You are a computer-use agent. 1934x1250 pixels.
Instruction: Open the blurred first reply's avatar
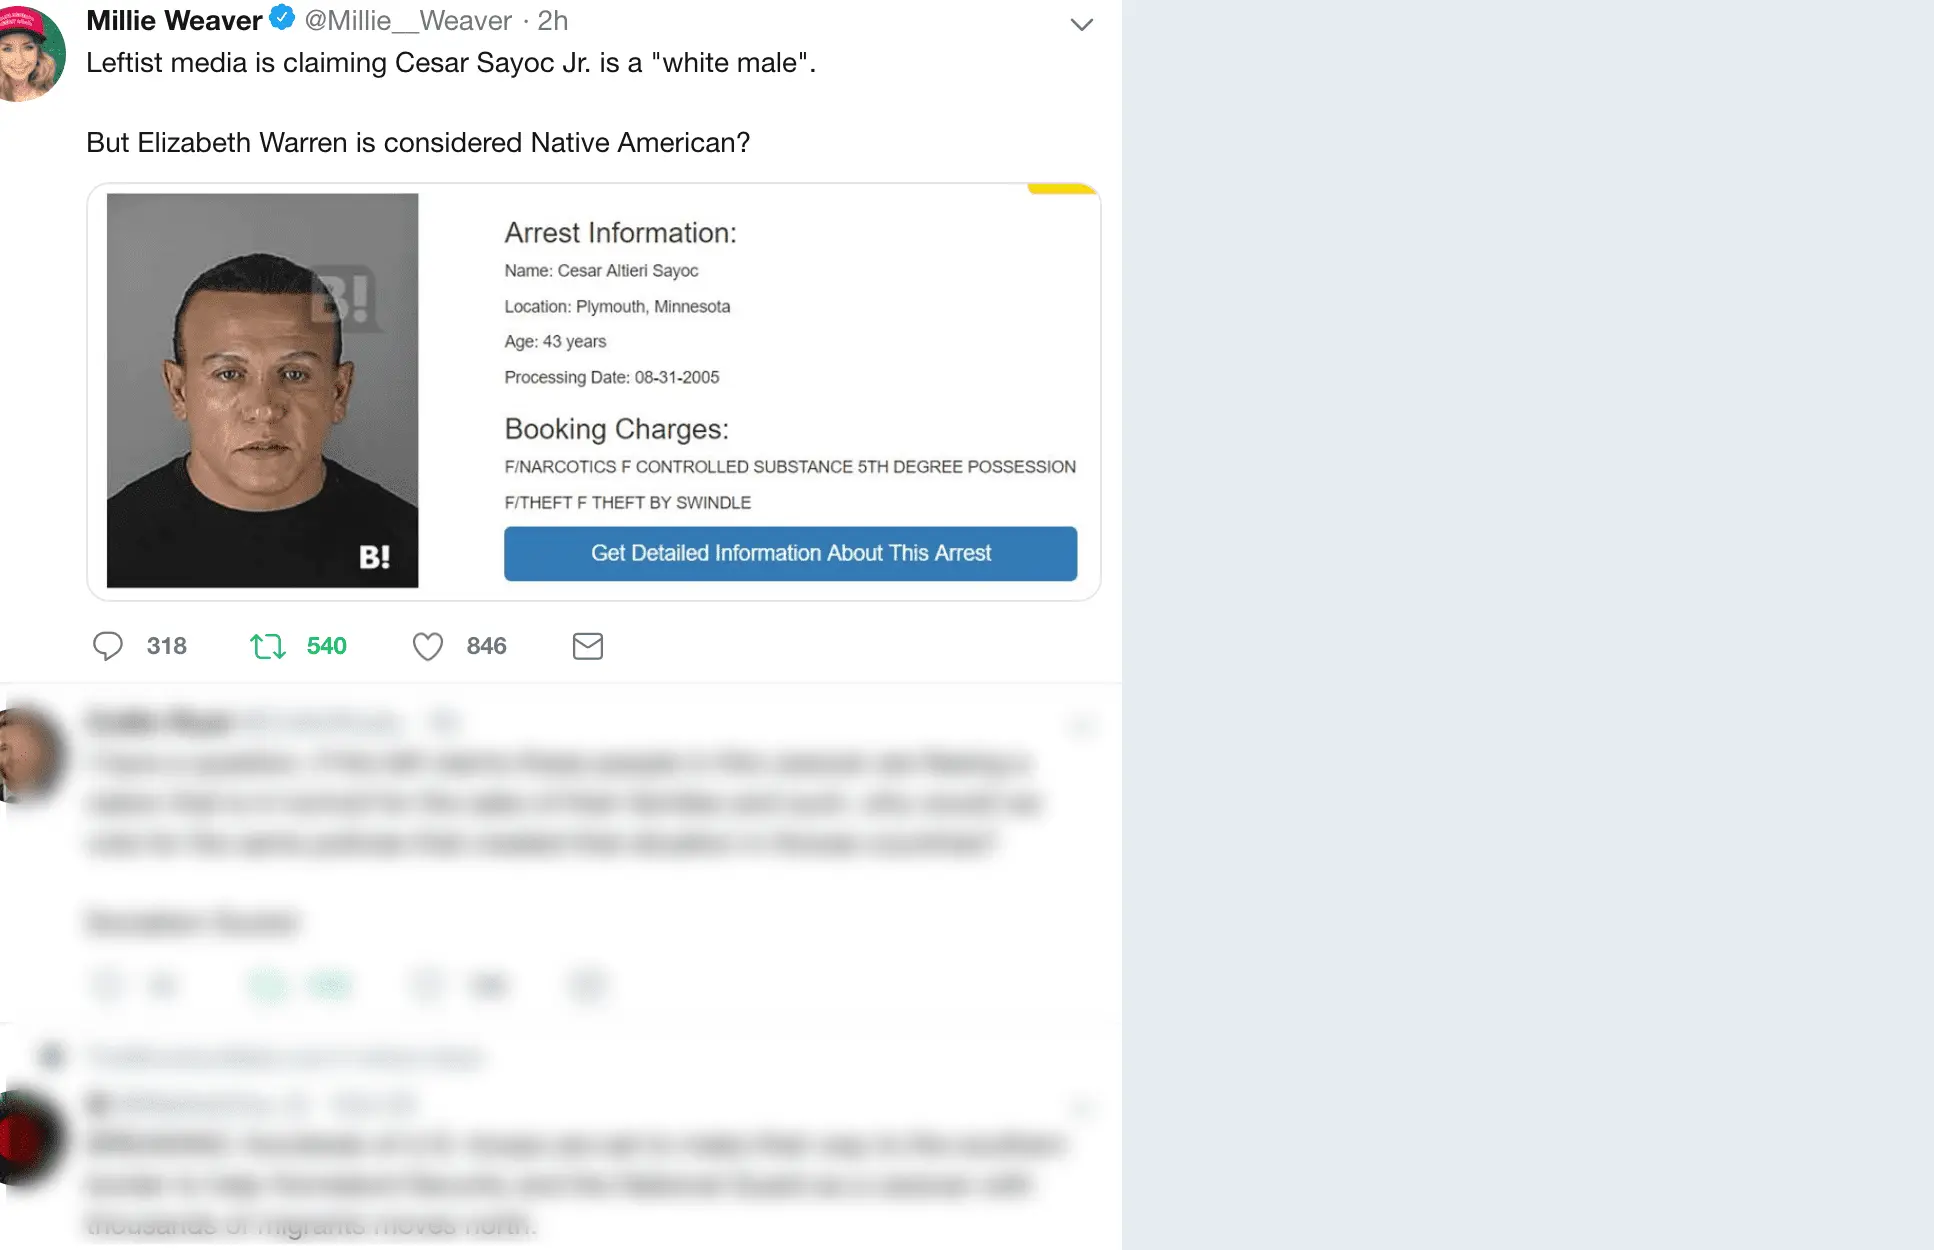click(28, 755)
